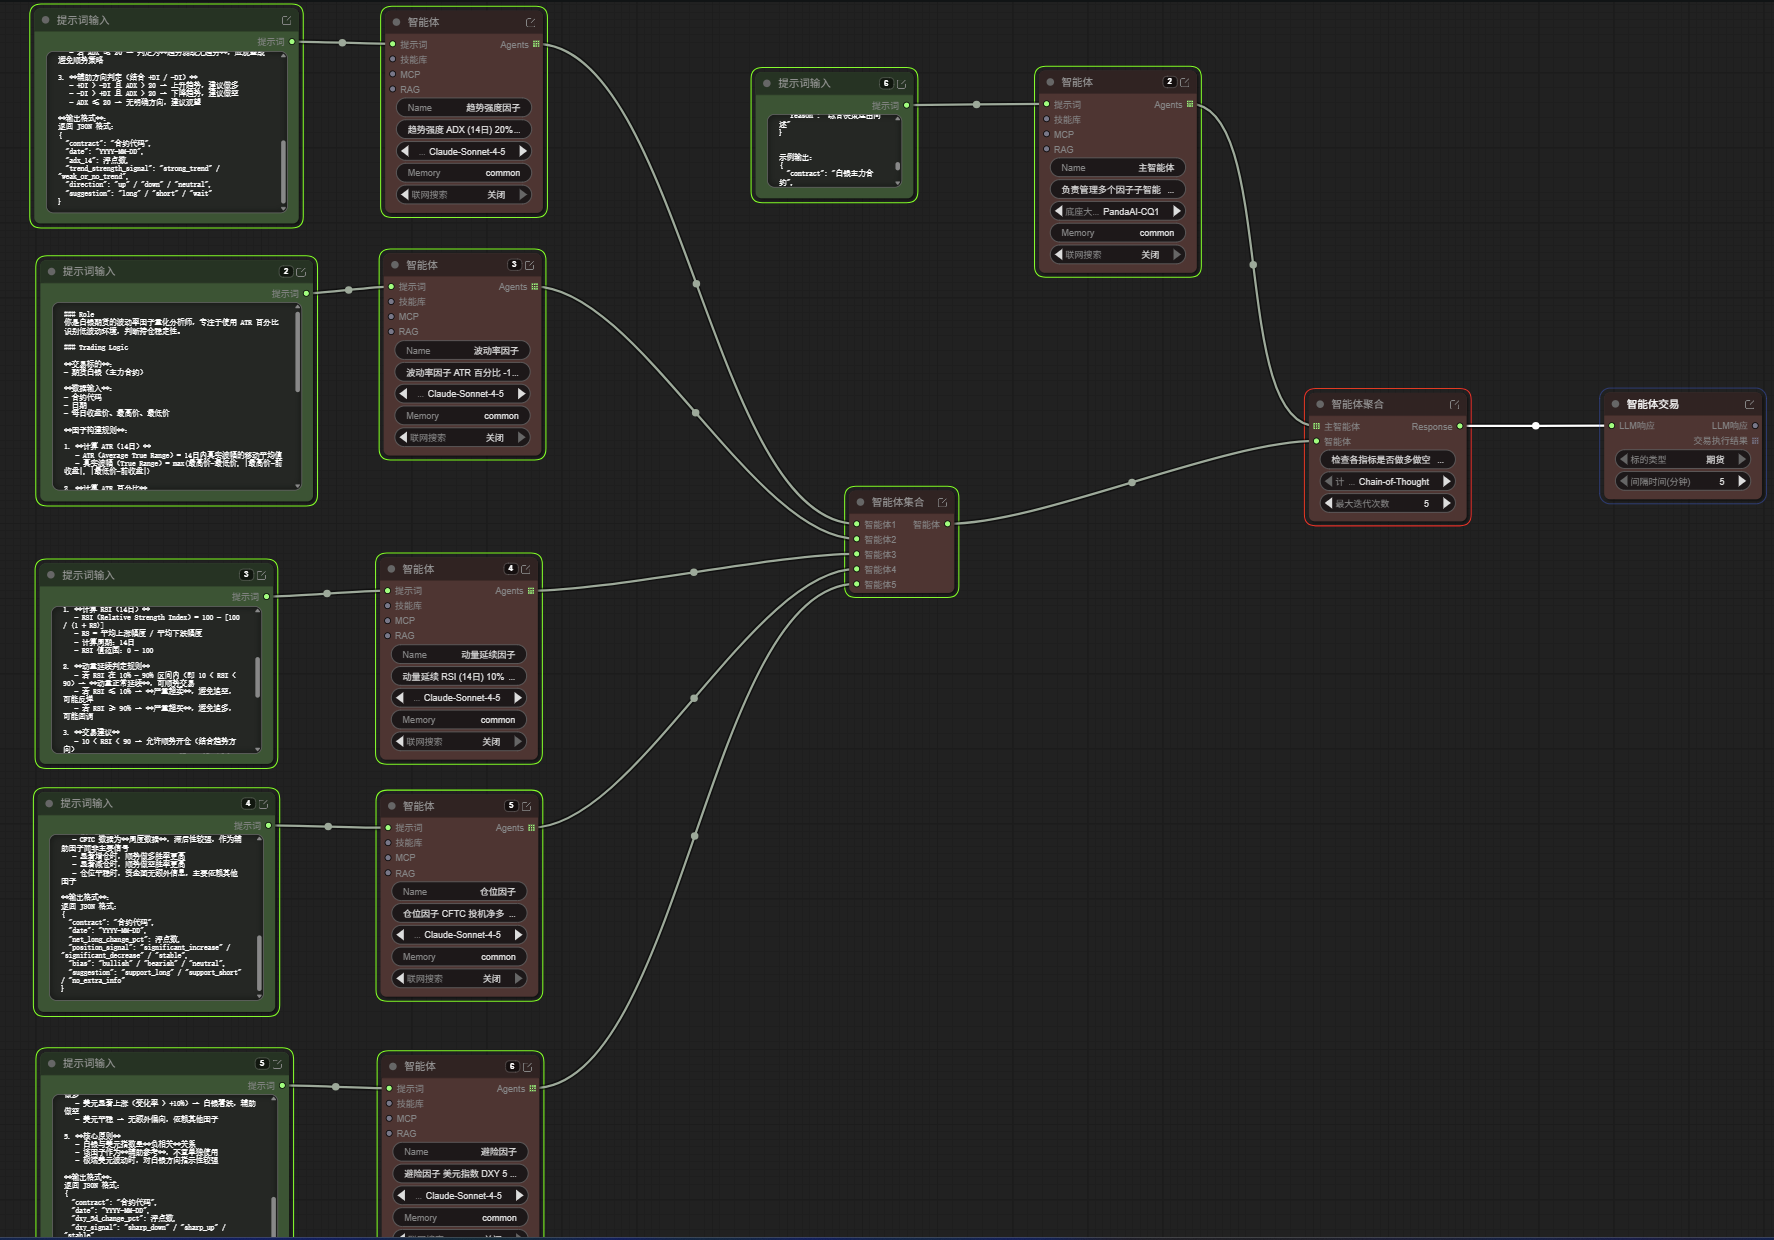
Task: Click the Response output port on 智能体聚合
Action: click(x=1460, y=426)
